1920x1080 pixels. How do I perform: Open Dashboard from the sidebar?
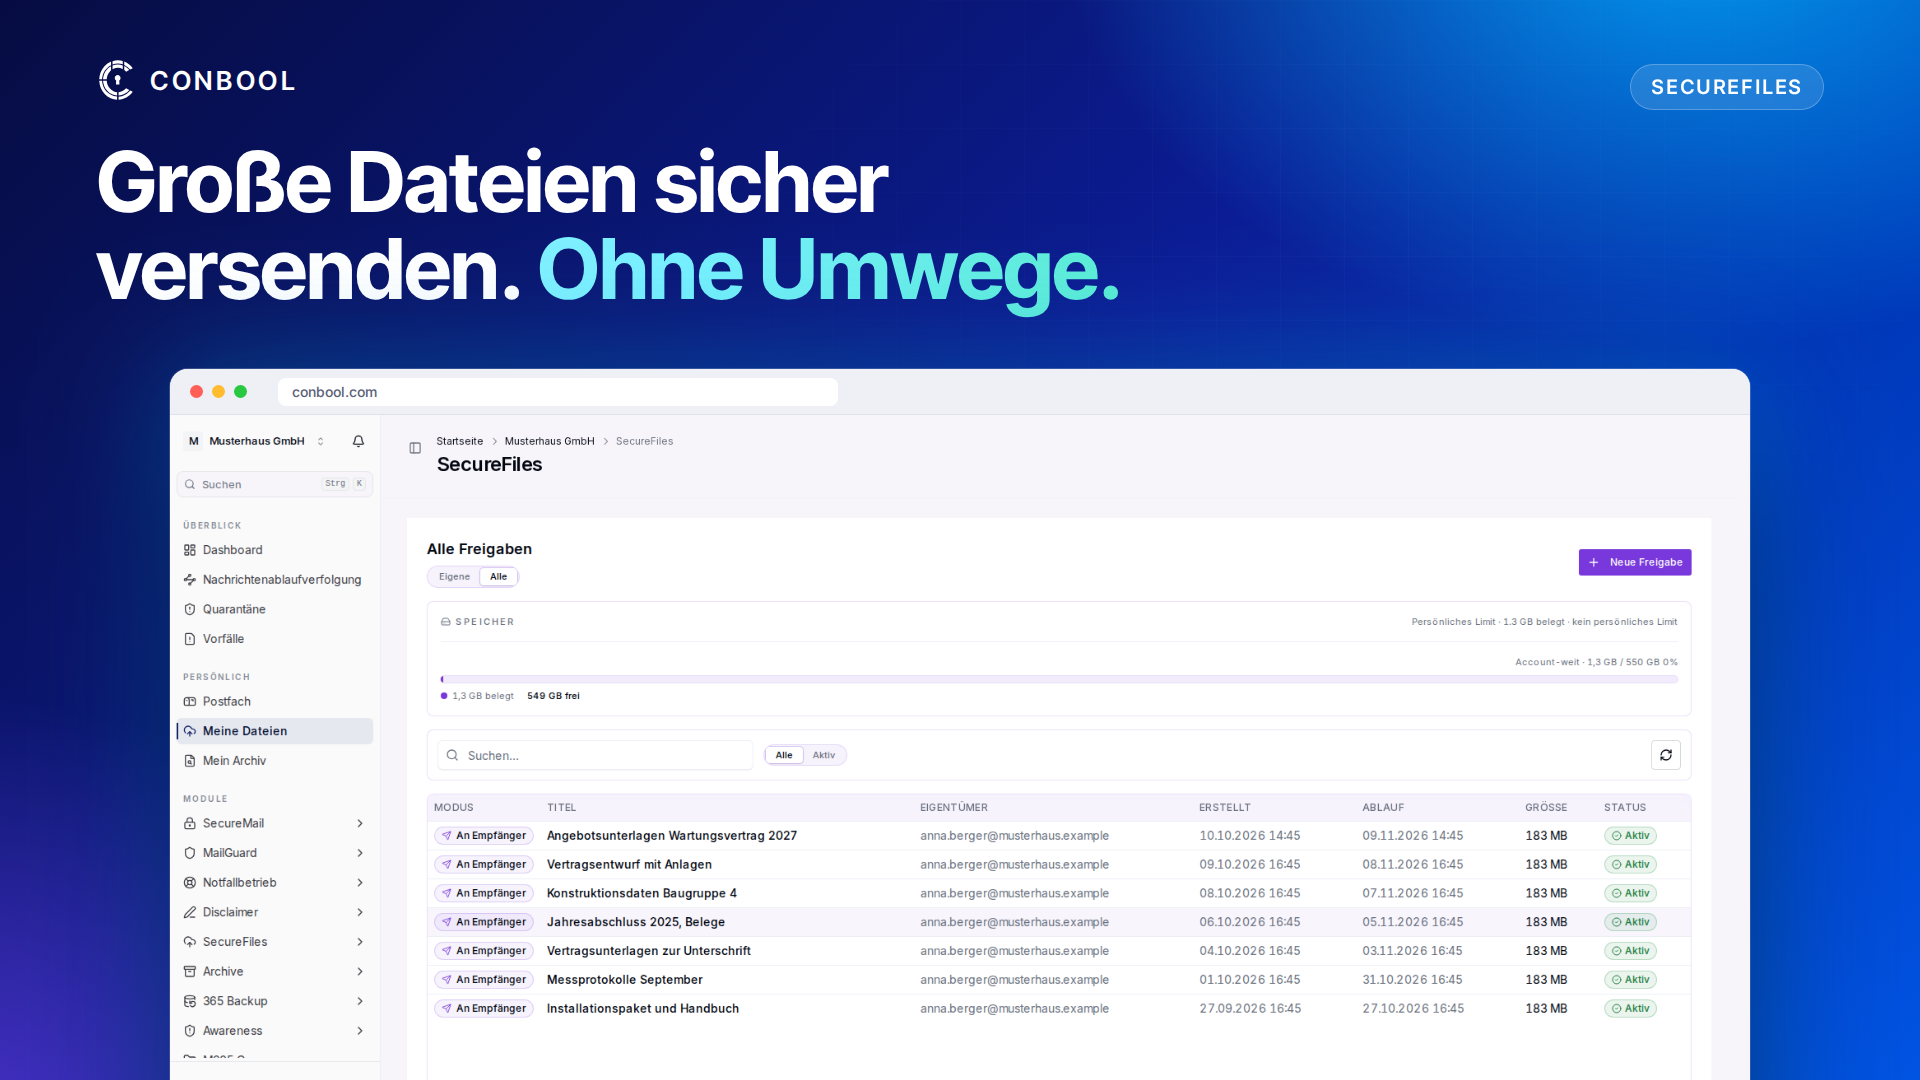coord(275,550)
